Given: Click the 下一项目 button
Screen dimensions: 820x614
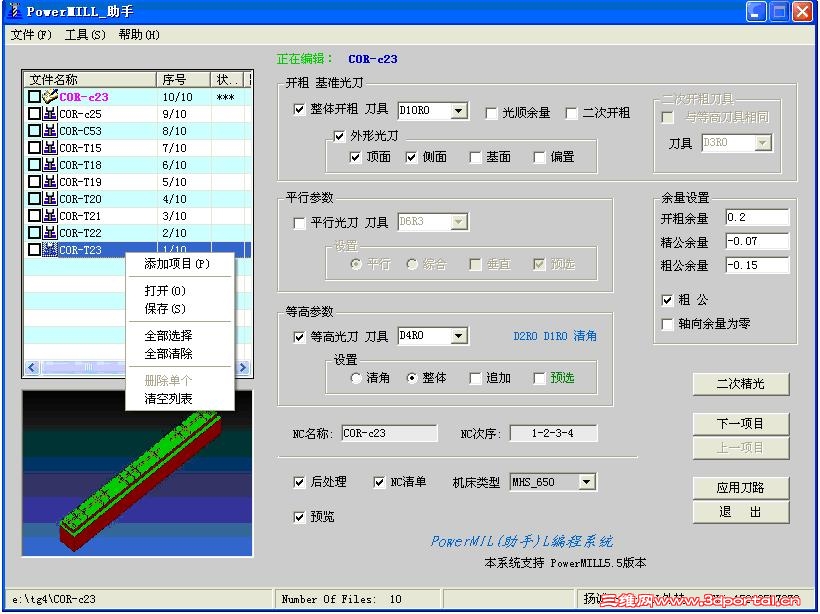Looking at the screenshot, I should tap(741, 424).
